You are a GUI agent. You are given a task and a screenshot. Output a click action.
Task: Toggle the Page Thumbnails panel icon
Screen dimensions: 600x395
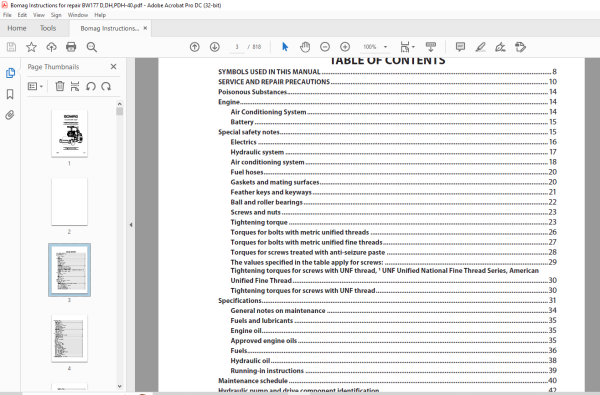coord(10,73)
